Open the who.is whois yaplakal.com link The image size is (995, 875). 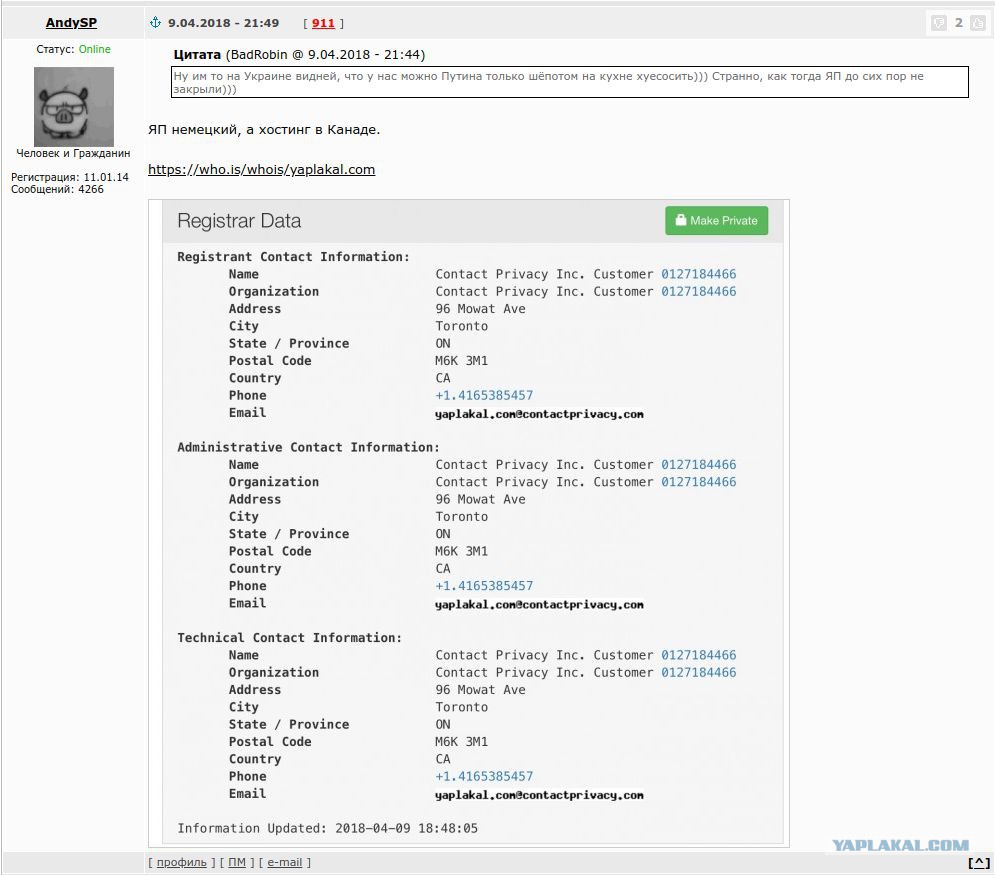pyautogui.click(x=261, y=169)
